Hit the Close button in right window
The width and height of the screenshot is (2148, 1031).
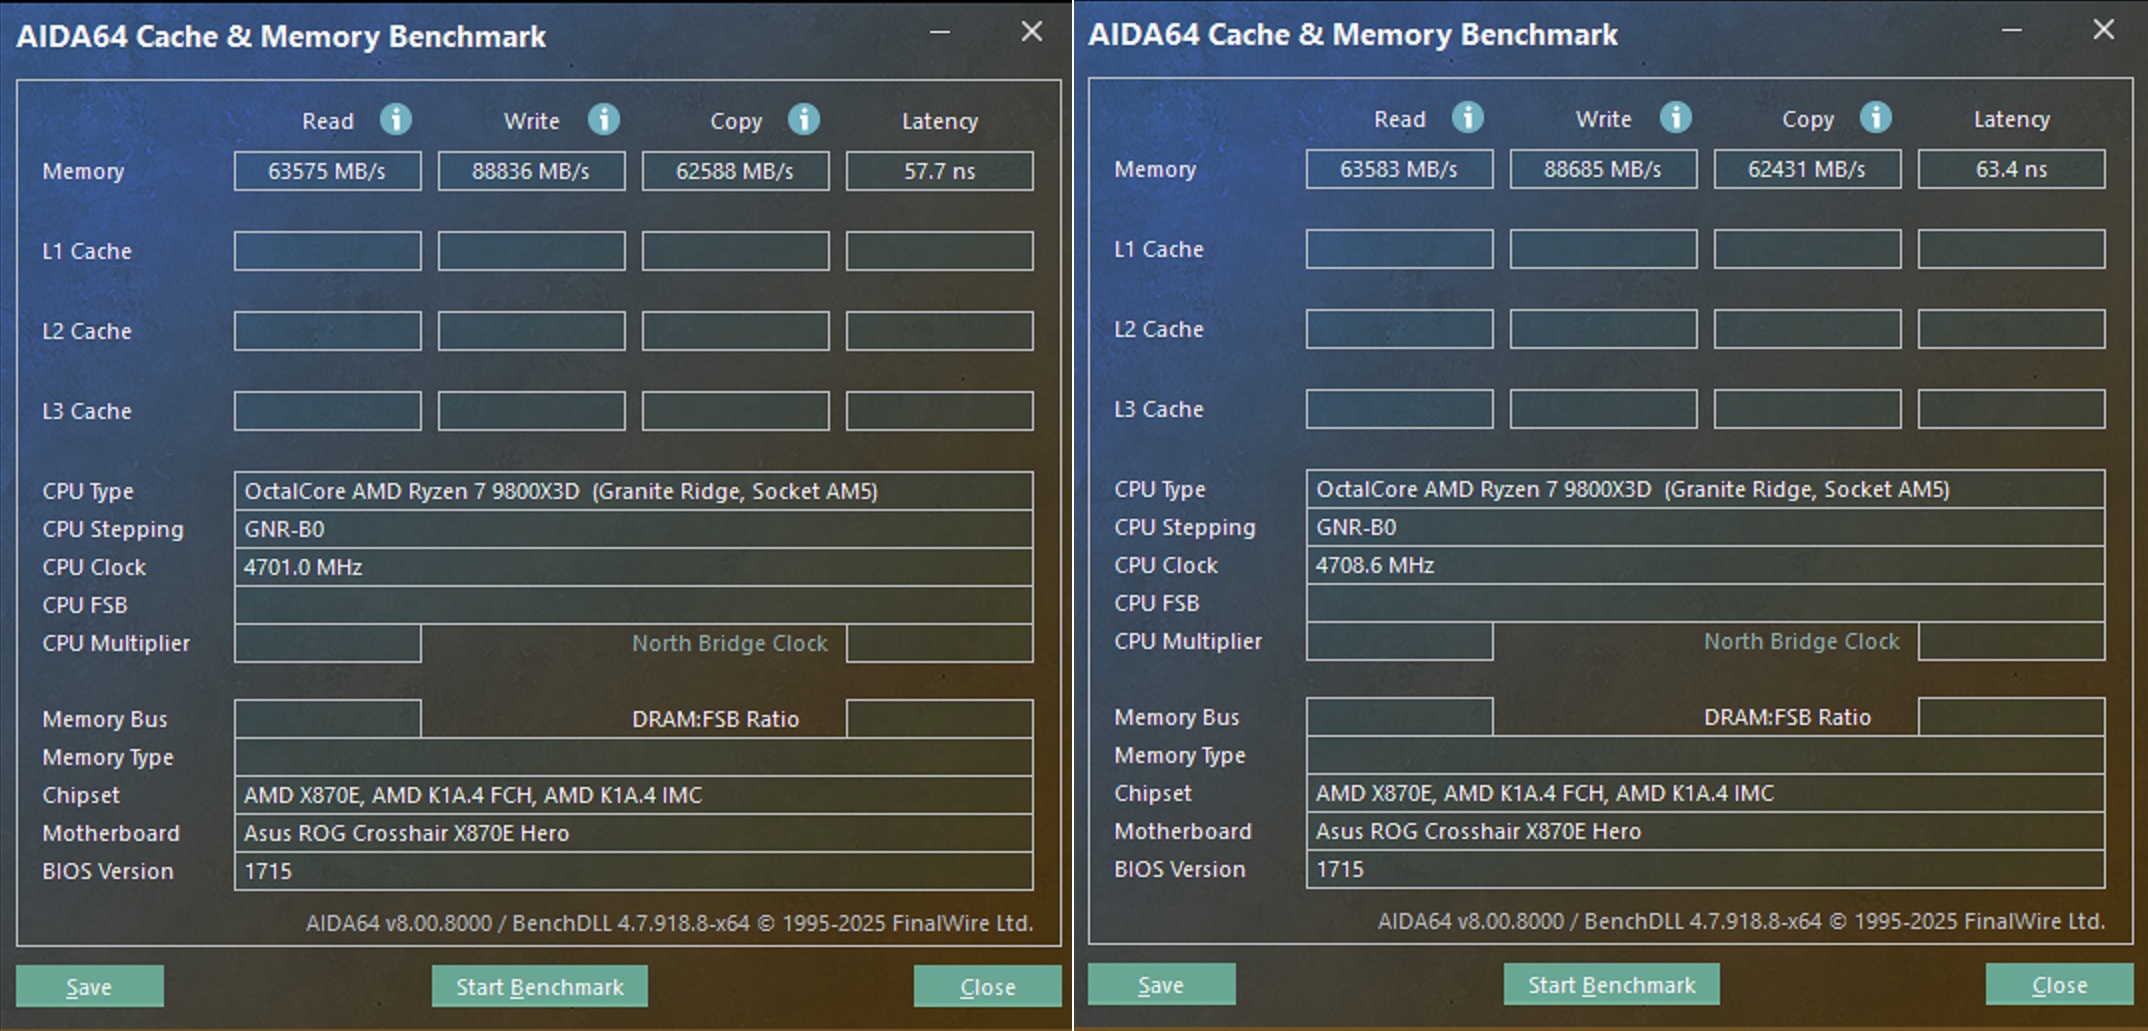pyautogui.click(x=2059, y=984)
